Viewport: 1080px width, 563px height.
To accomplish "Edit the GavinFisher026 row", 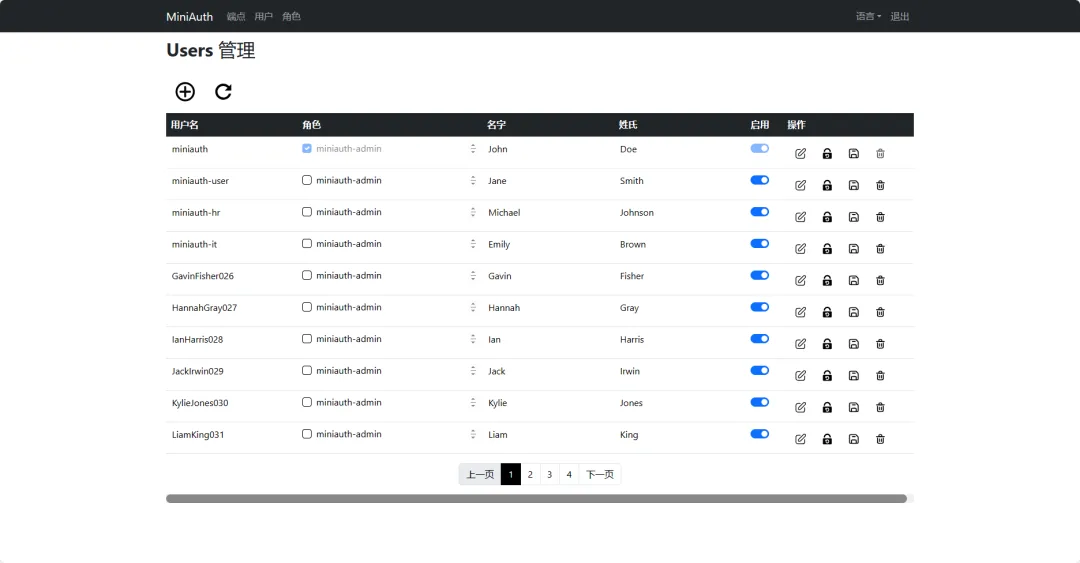I will coord(800,280).
